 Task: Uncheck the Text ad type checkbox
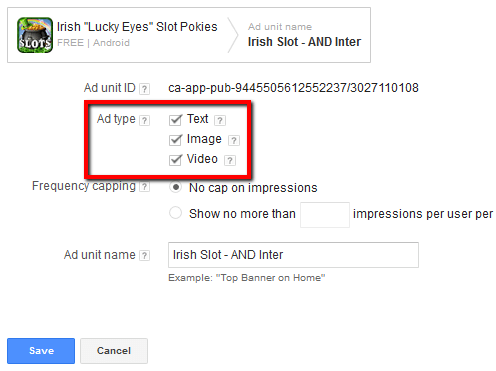[x=175, y=120]
